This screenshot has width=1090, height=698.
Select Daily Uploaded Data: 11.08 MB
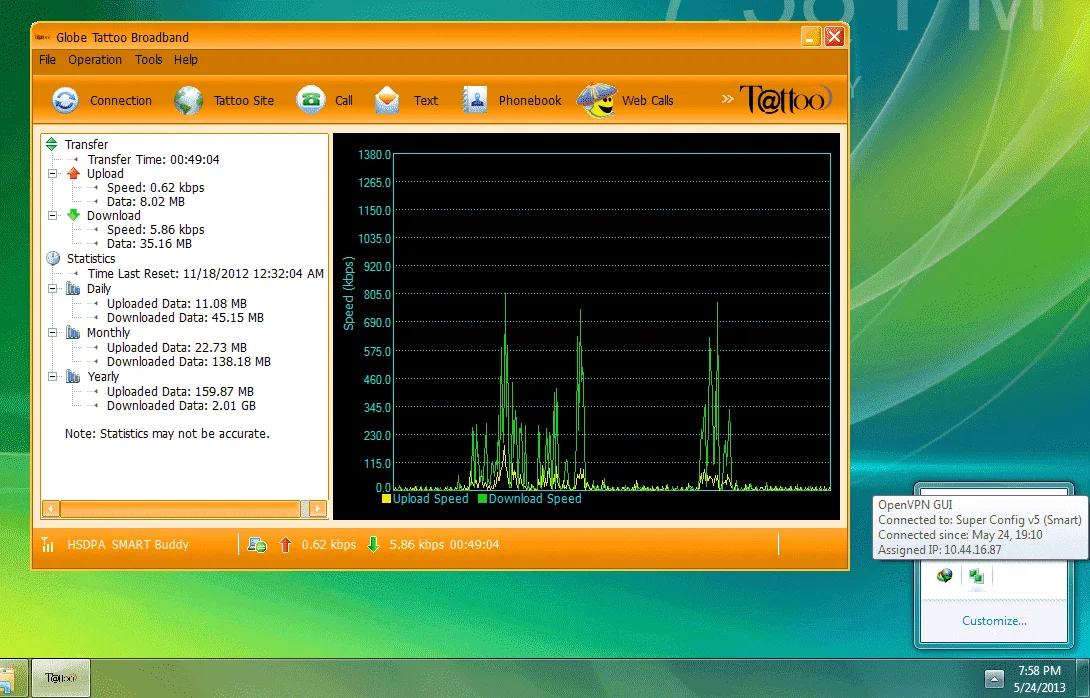click(177, 303)
